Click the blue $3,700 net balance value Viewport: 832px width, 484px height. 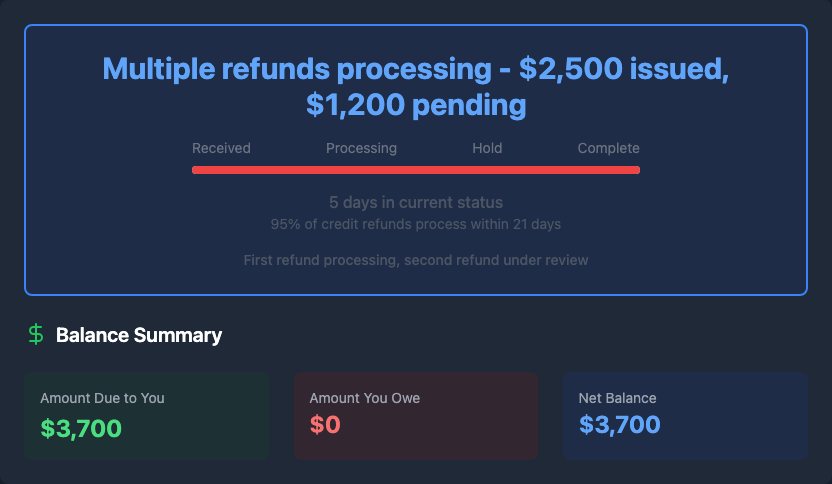coord(619,425)
